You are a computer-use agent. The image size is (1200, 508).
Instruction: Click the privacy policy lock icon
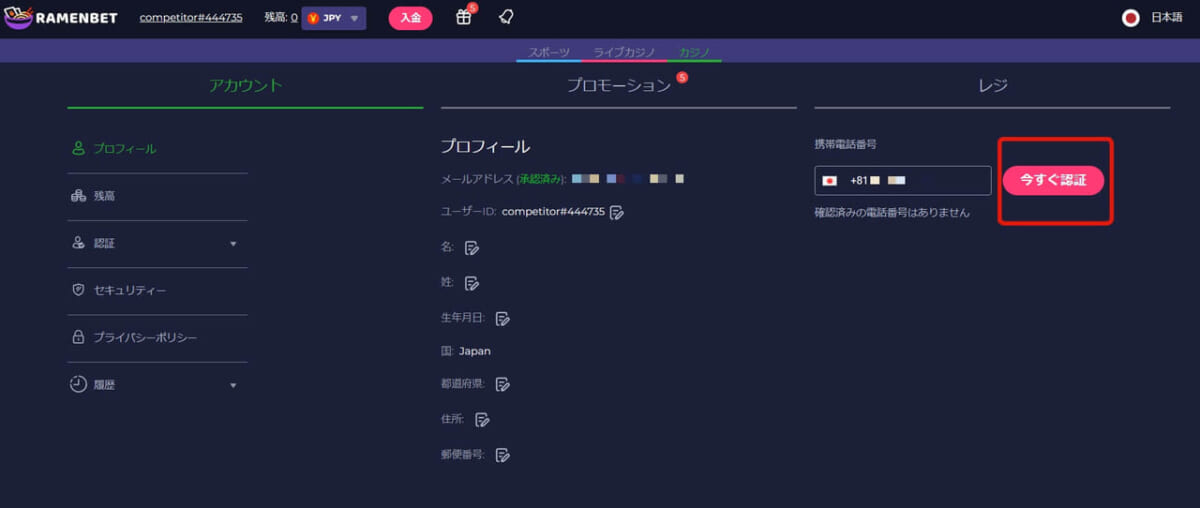point(78,338)
